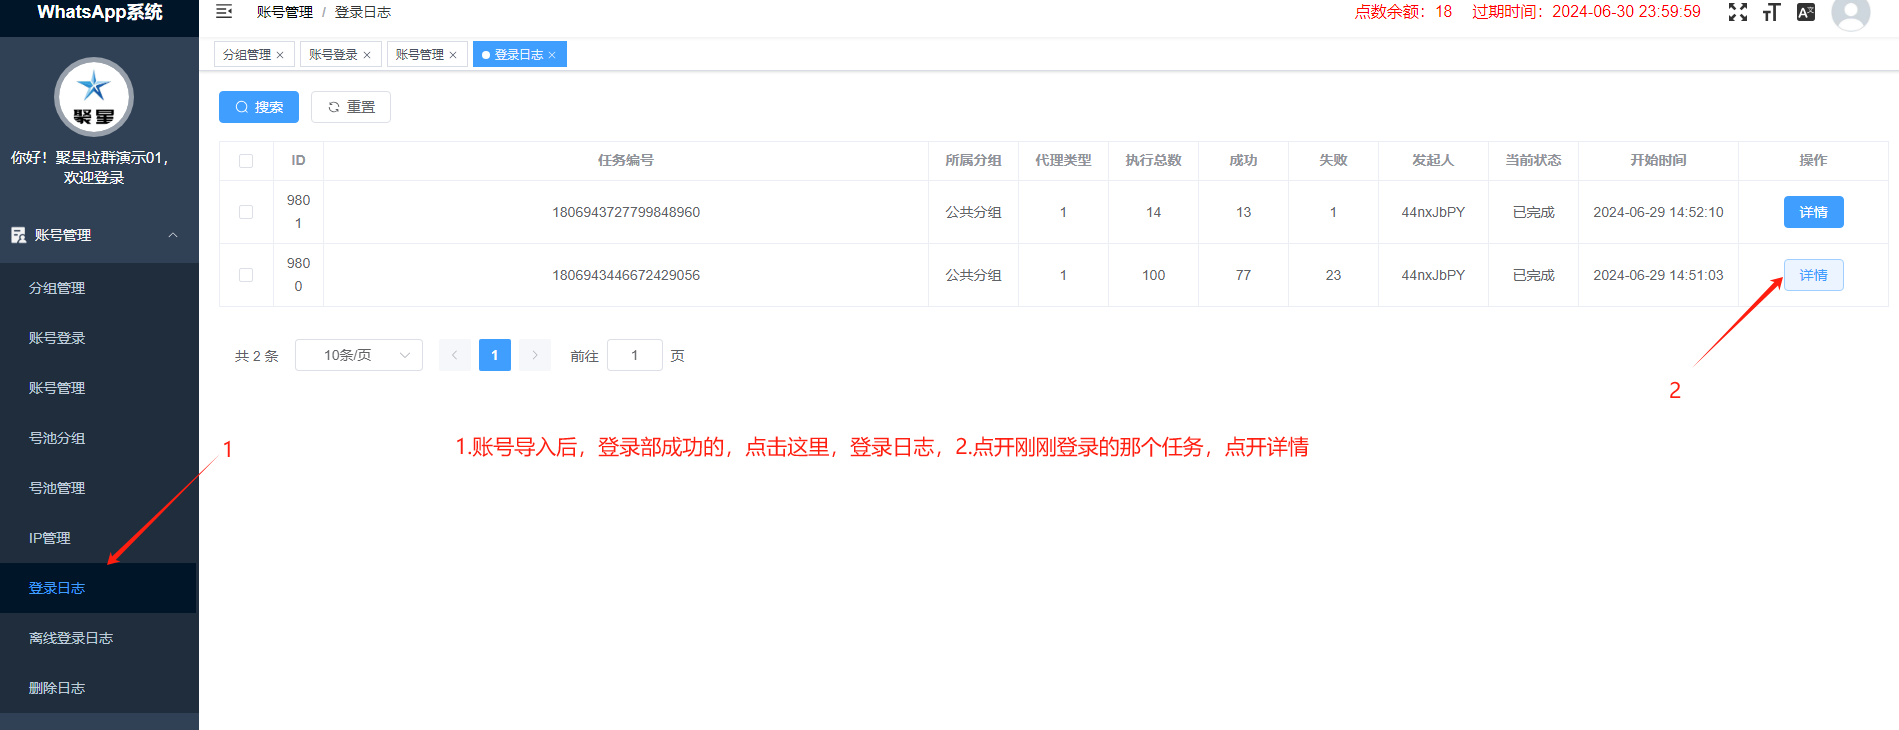The image size is (1899, 730).
Task: Check the row with ID 9801
Action: [246, 212]
